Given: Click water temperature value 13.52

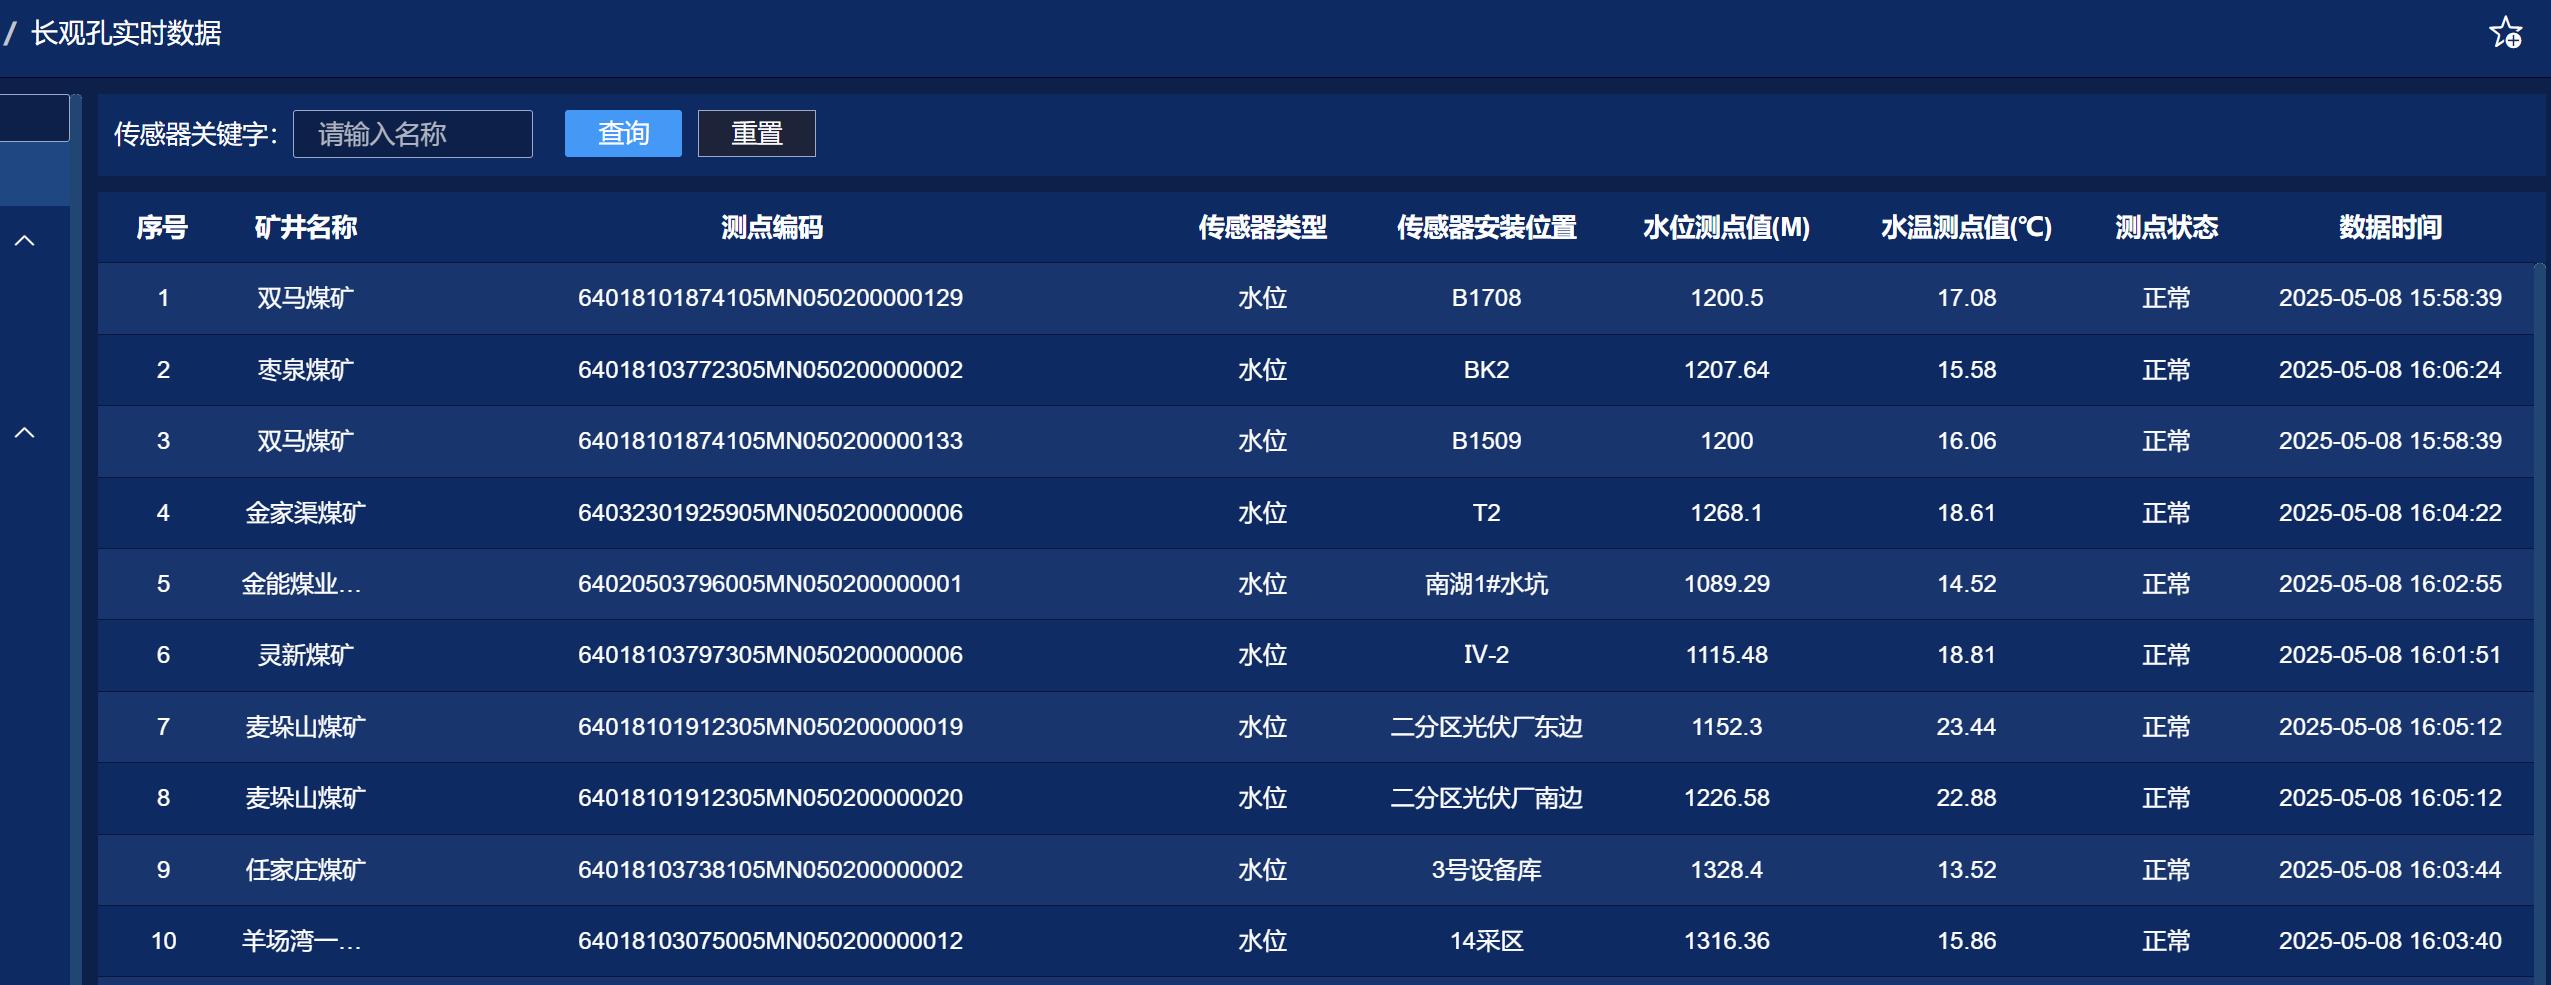Looking at the screenshot, I should (x=1967, y=870).
